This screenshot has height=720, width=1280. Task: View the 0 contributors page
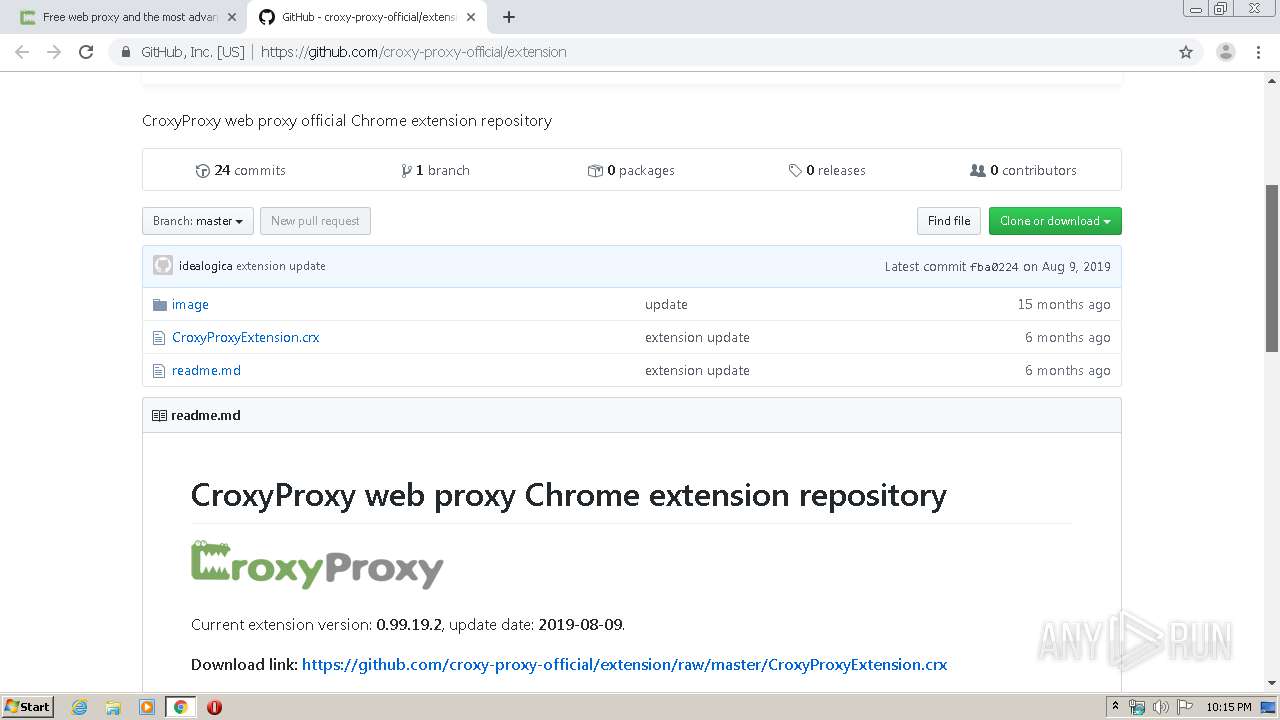click(1023, 170)
